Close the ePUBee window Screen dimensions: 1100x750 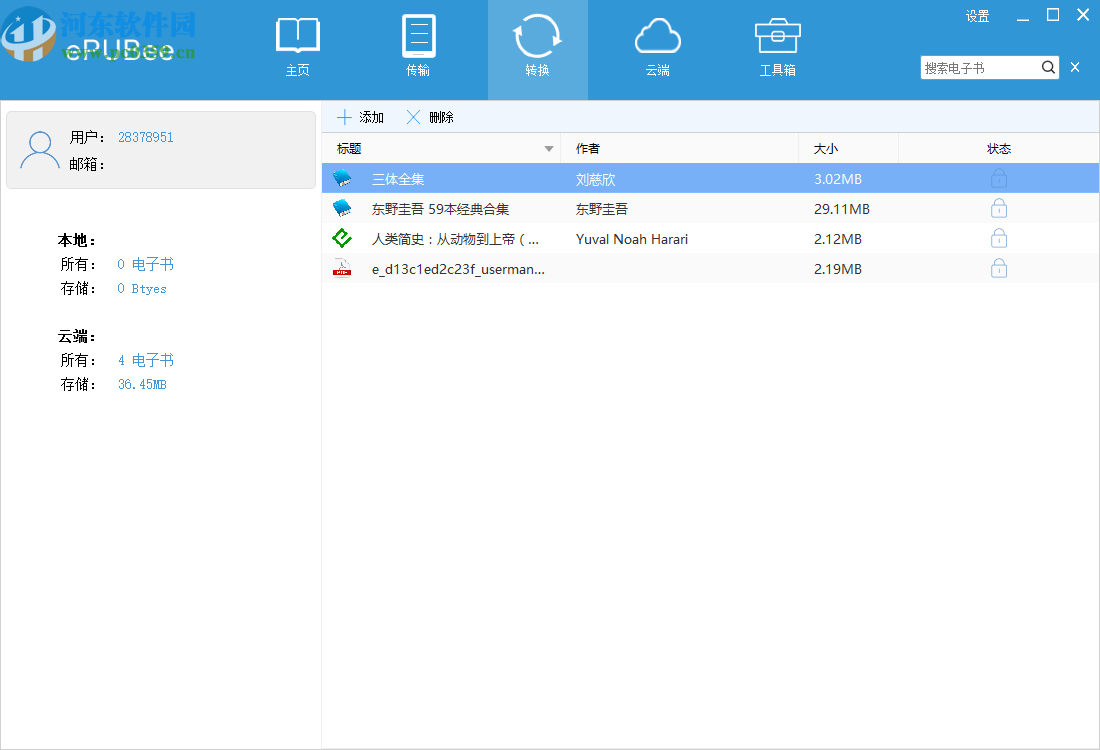point(1083,15)
